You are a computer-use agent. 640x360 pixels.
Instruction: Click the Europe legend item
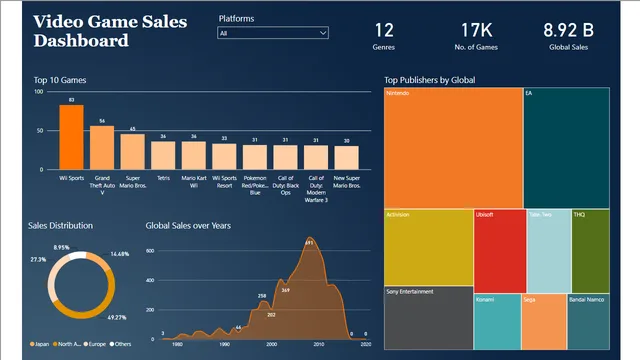(x=95, y=344)
